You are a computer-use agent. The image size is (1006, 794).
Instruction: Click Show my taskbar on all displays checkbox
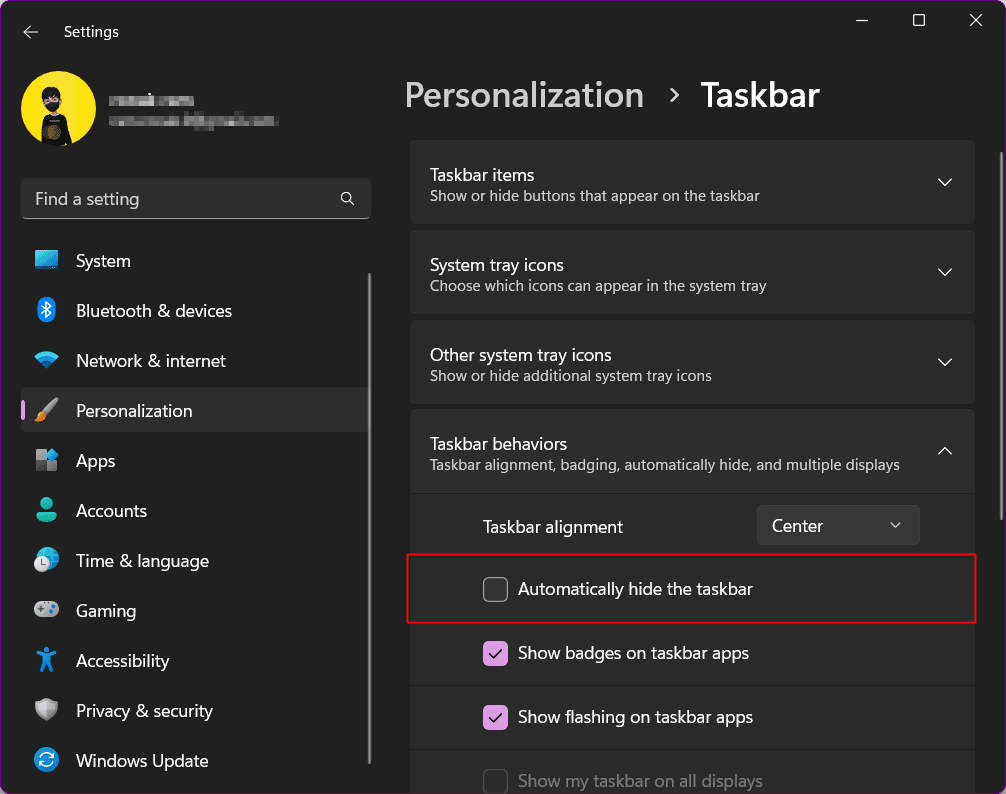pos(495,781)
